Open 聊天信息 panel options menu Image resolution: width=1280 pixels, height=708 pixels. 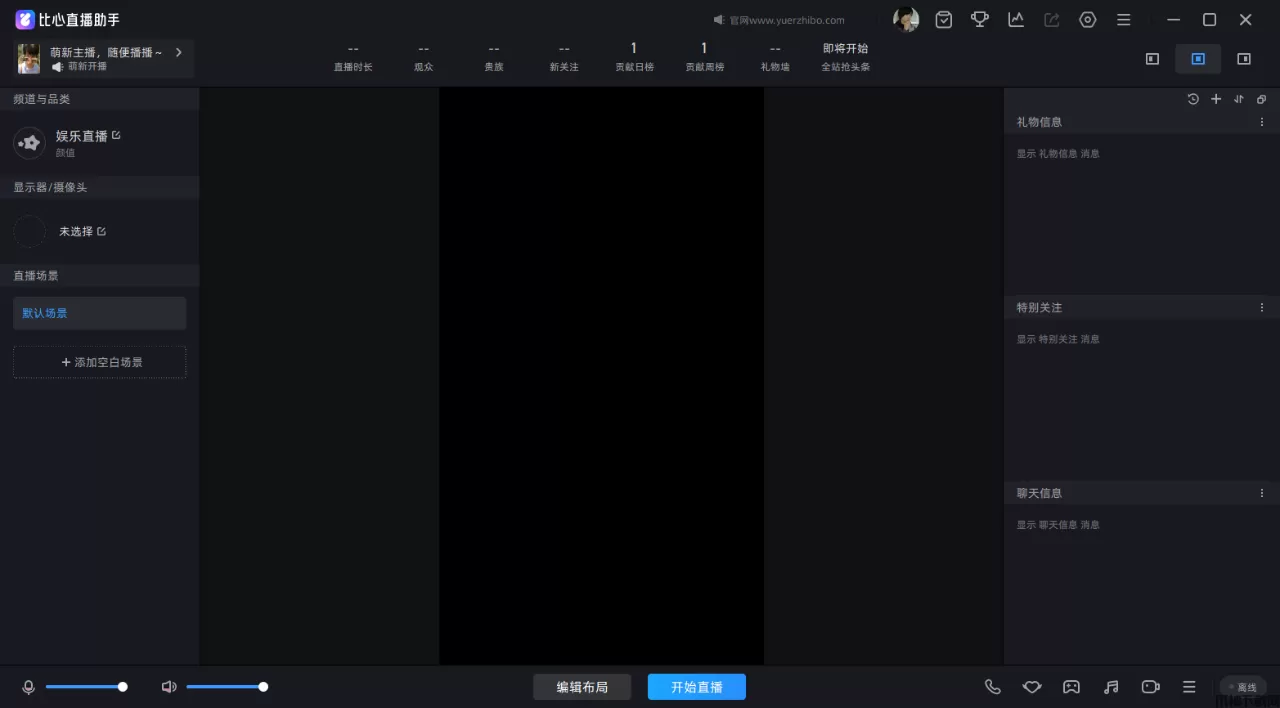click(x=1262, y=493)
